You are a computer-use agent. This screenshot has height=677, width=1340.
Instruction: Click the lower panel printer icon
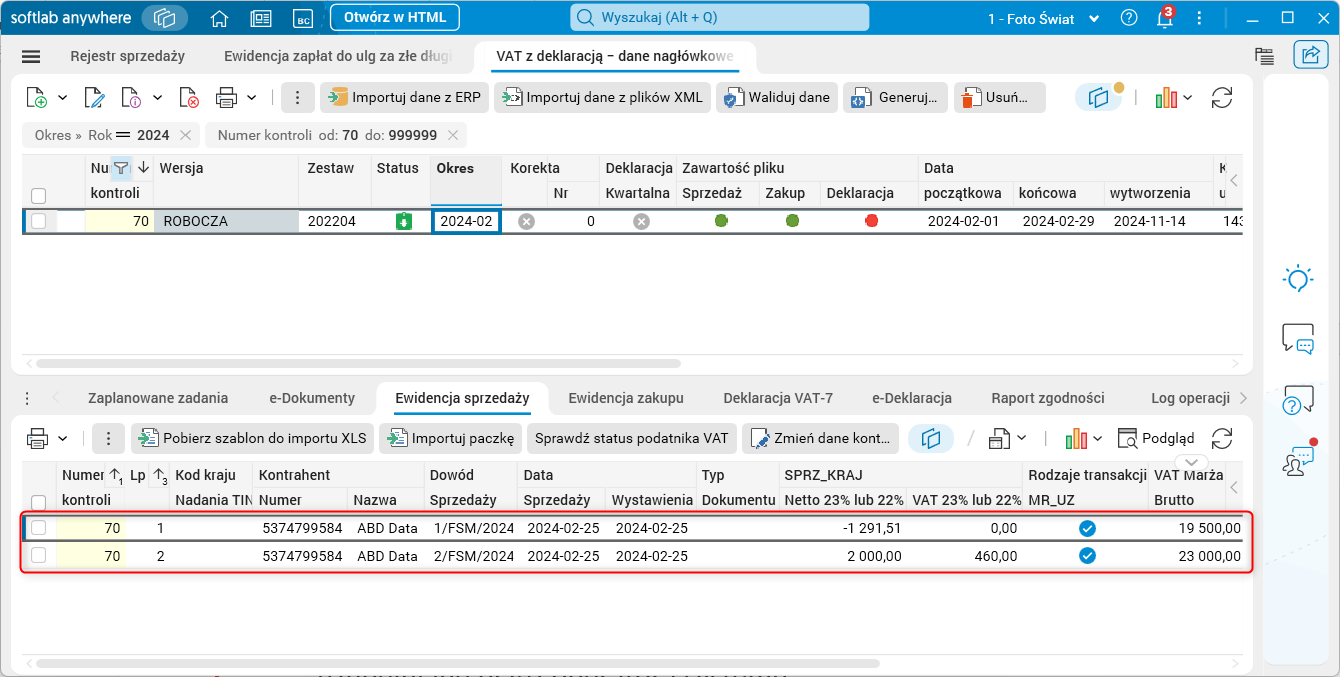click(38, 438)
